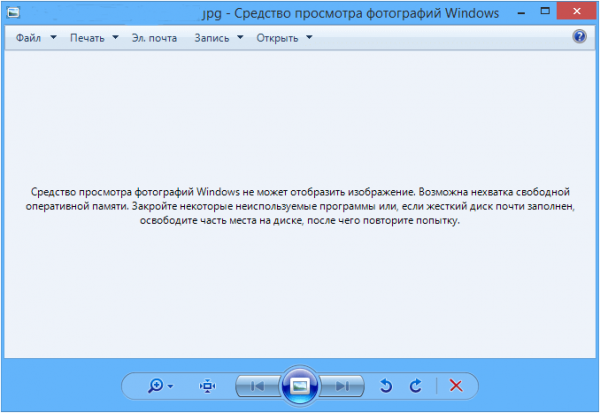Open the Файл menu
Screen dimensions: 600x413
coord(28,38)
